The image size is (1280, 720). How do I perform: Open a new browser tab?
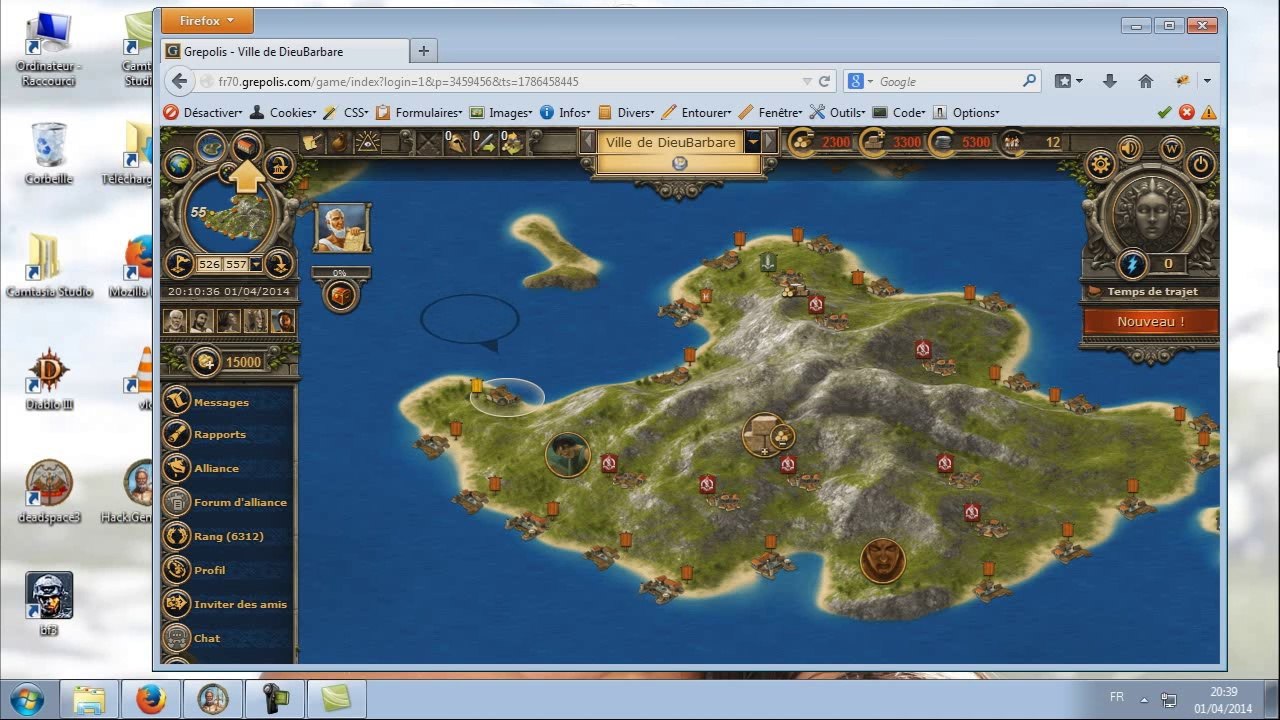424,51
